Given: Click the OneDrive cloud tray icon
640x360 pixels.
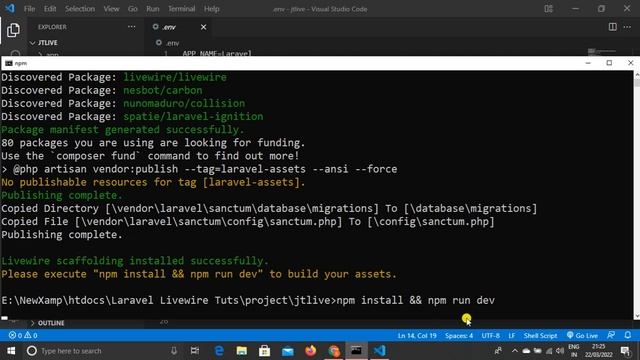Looking at the screenshot, I should (527, 351).
